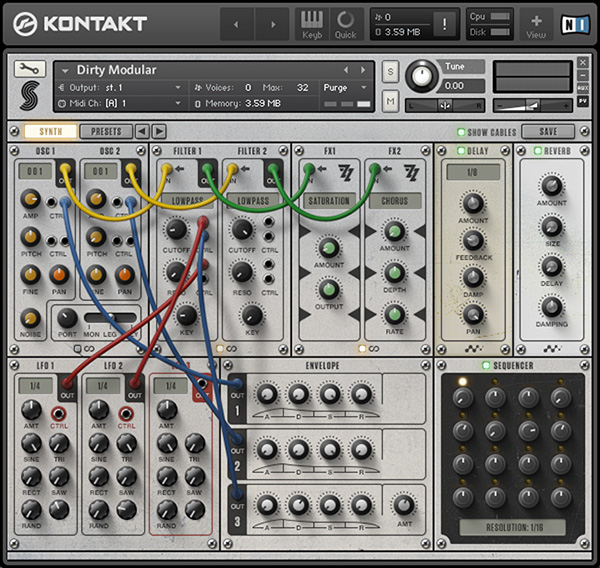Screen dimensions: 600x568
Task: Open the instrument wrench edit icon
Action: coord(29,68)
